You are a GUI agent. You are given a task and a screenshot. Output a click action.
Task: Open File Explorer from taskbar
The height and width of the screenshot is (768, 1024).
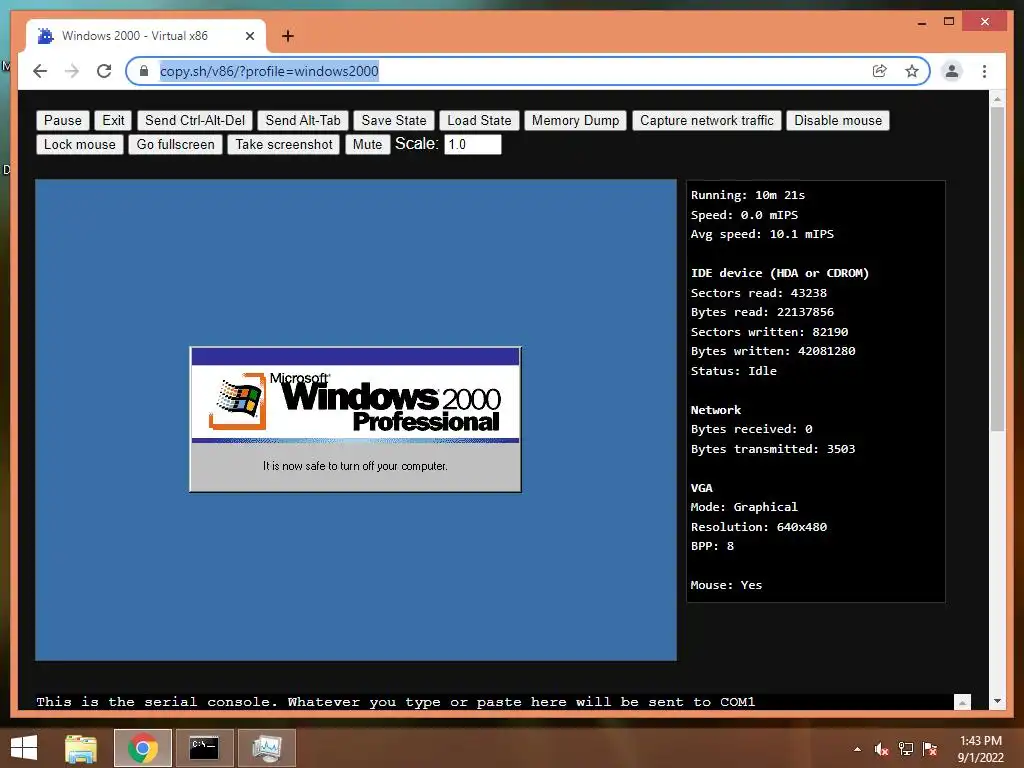tap(81, 748)
